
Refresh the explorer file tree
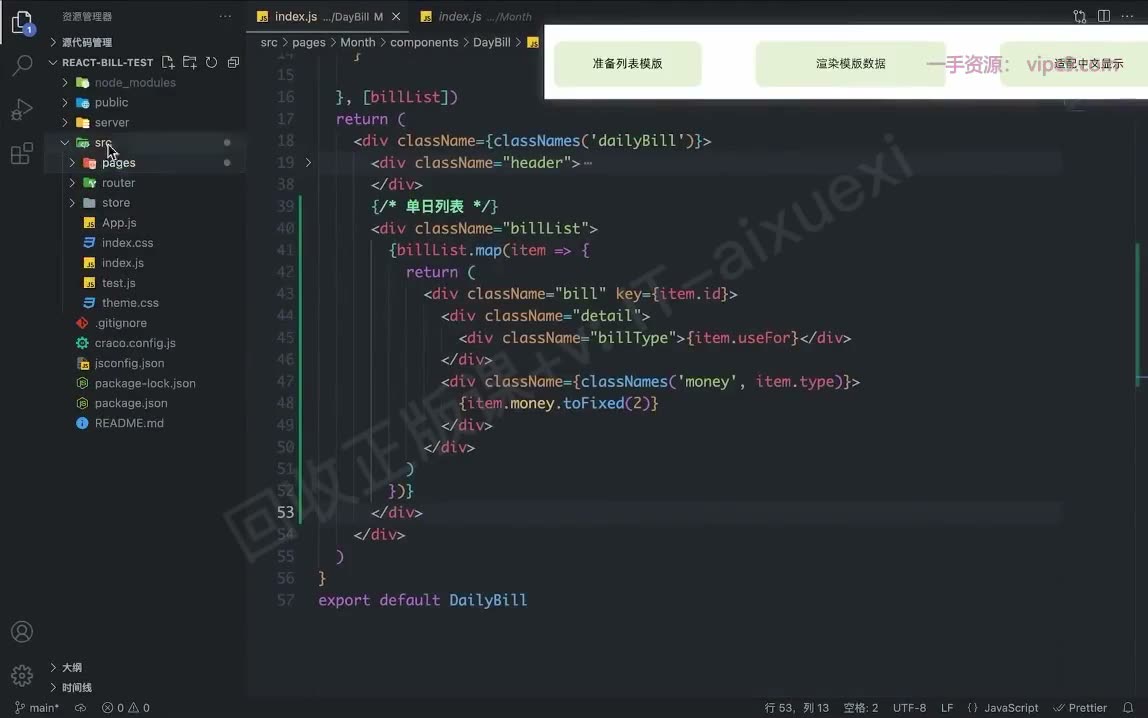(212, 62)
